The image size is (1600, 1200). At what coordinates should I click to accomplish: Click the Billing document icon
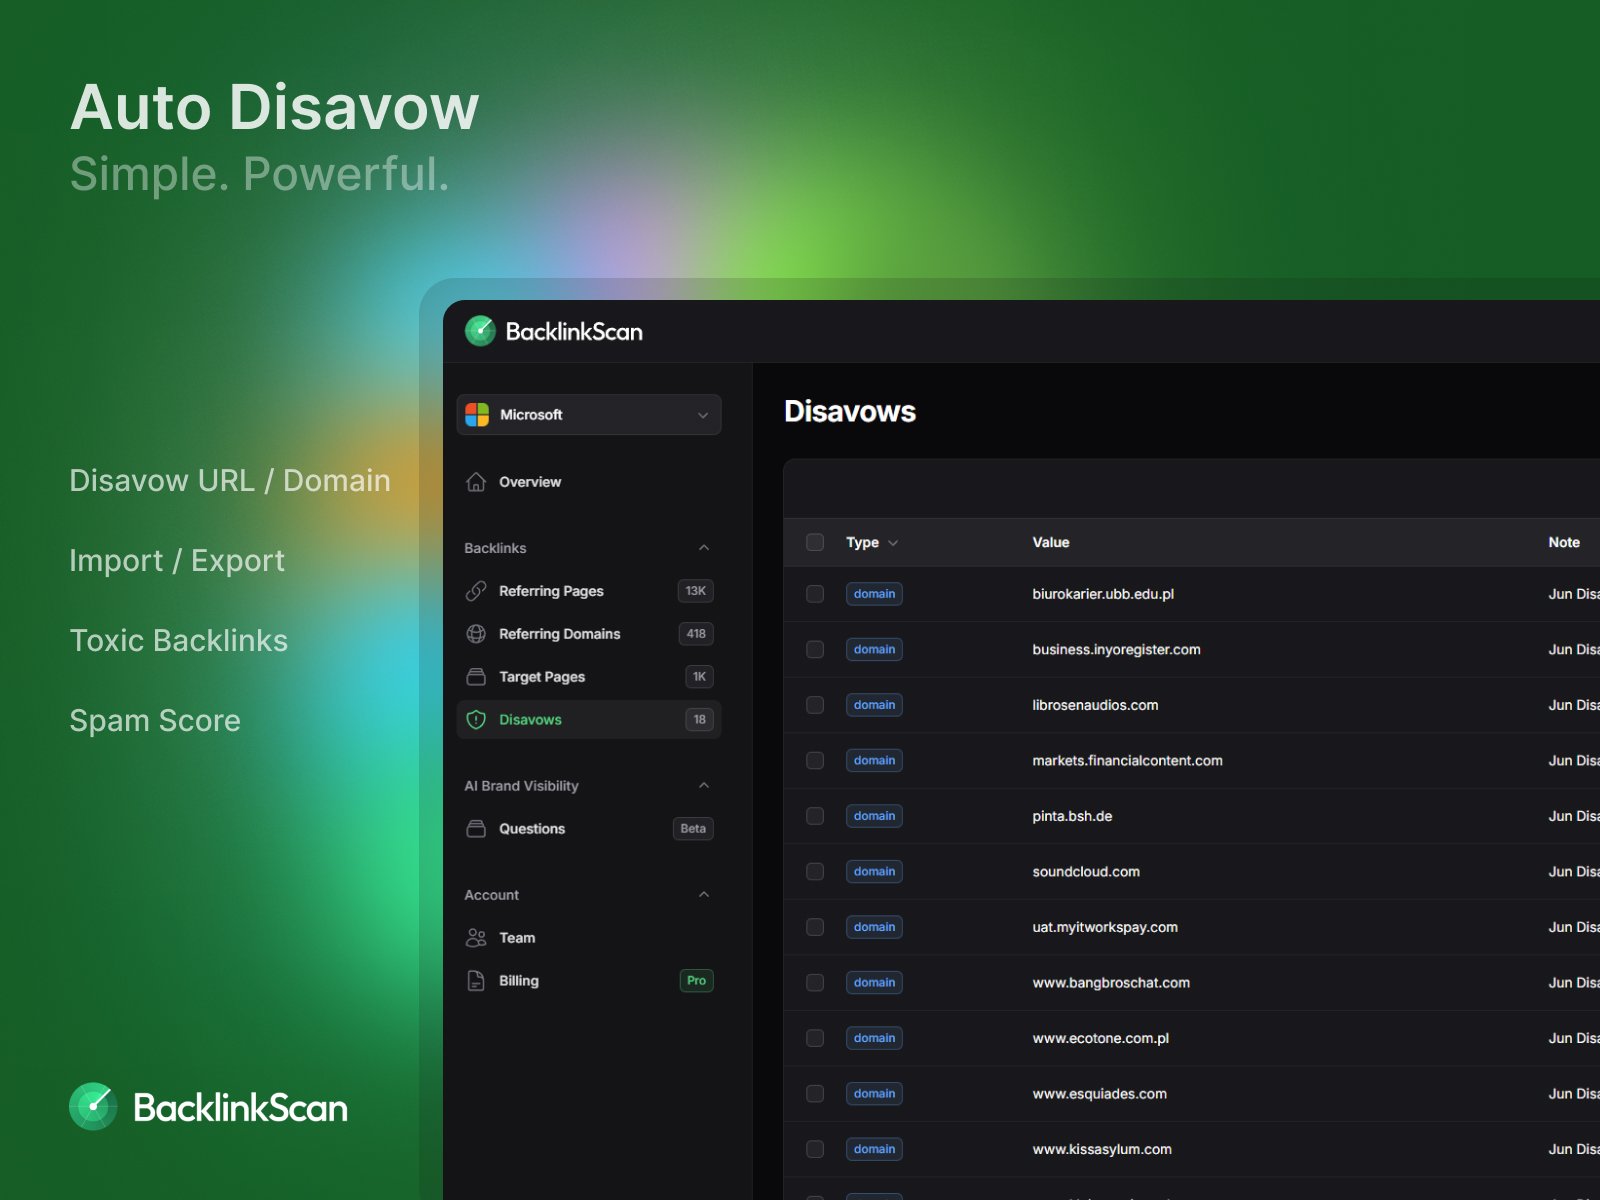tap(476, 981)
